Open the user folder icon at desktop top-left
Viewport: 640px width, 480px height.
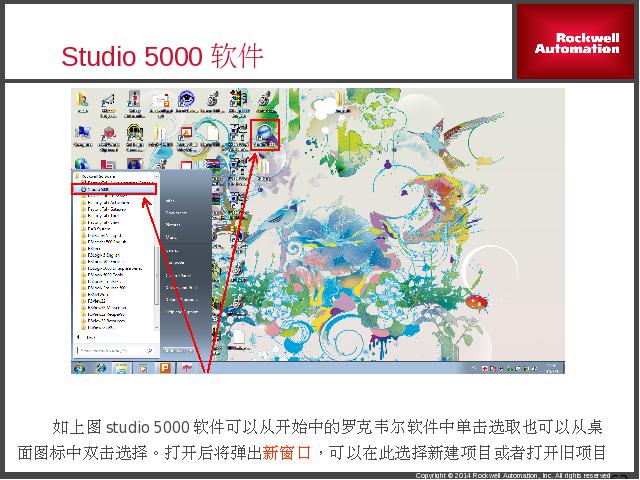[83, 101]
